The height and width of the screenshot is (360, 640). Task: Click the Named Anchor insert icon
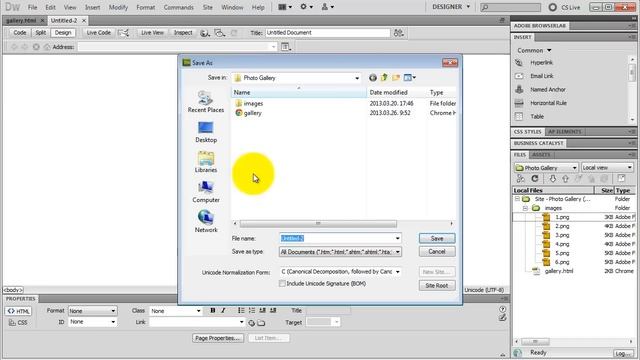point(519,89)
